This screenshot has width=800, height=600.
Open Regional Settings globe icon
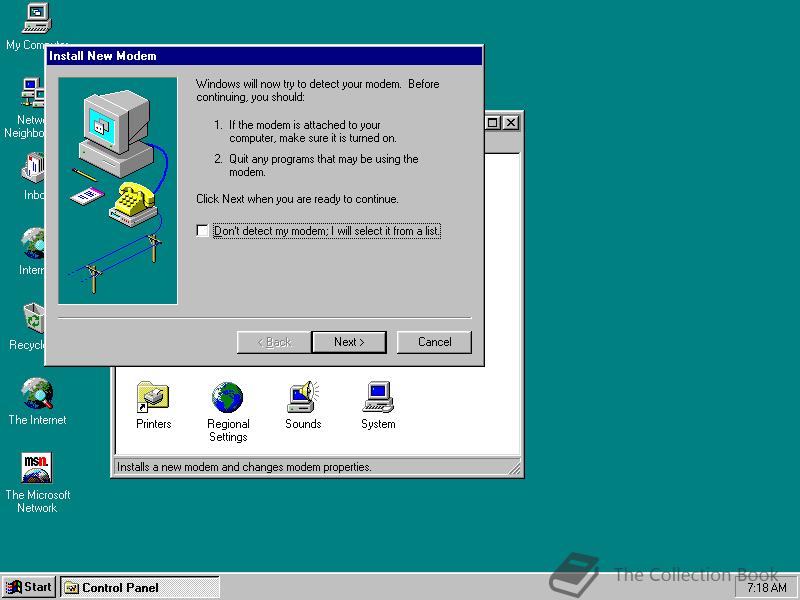coord(228,397)
